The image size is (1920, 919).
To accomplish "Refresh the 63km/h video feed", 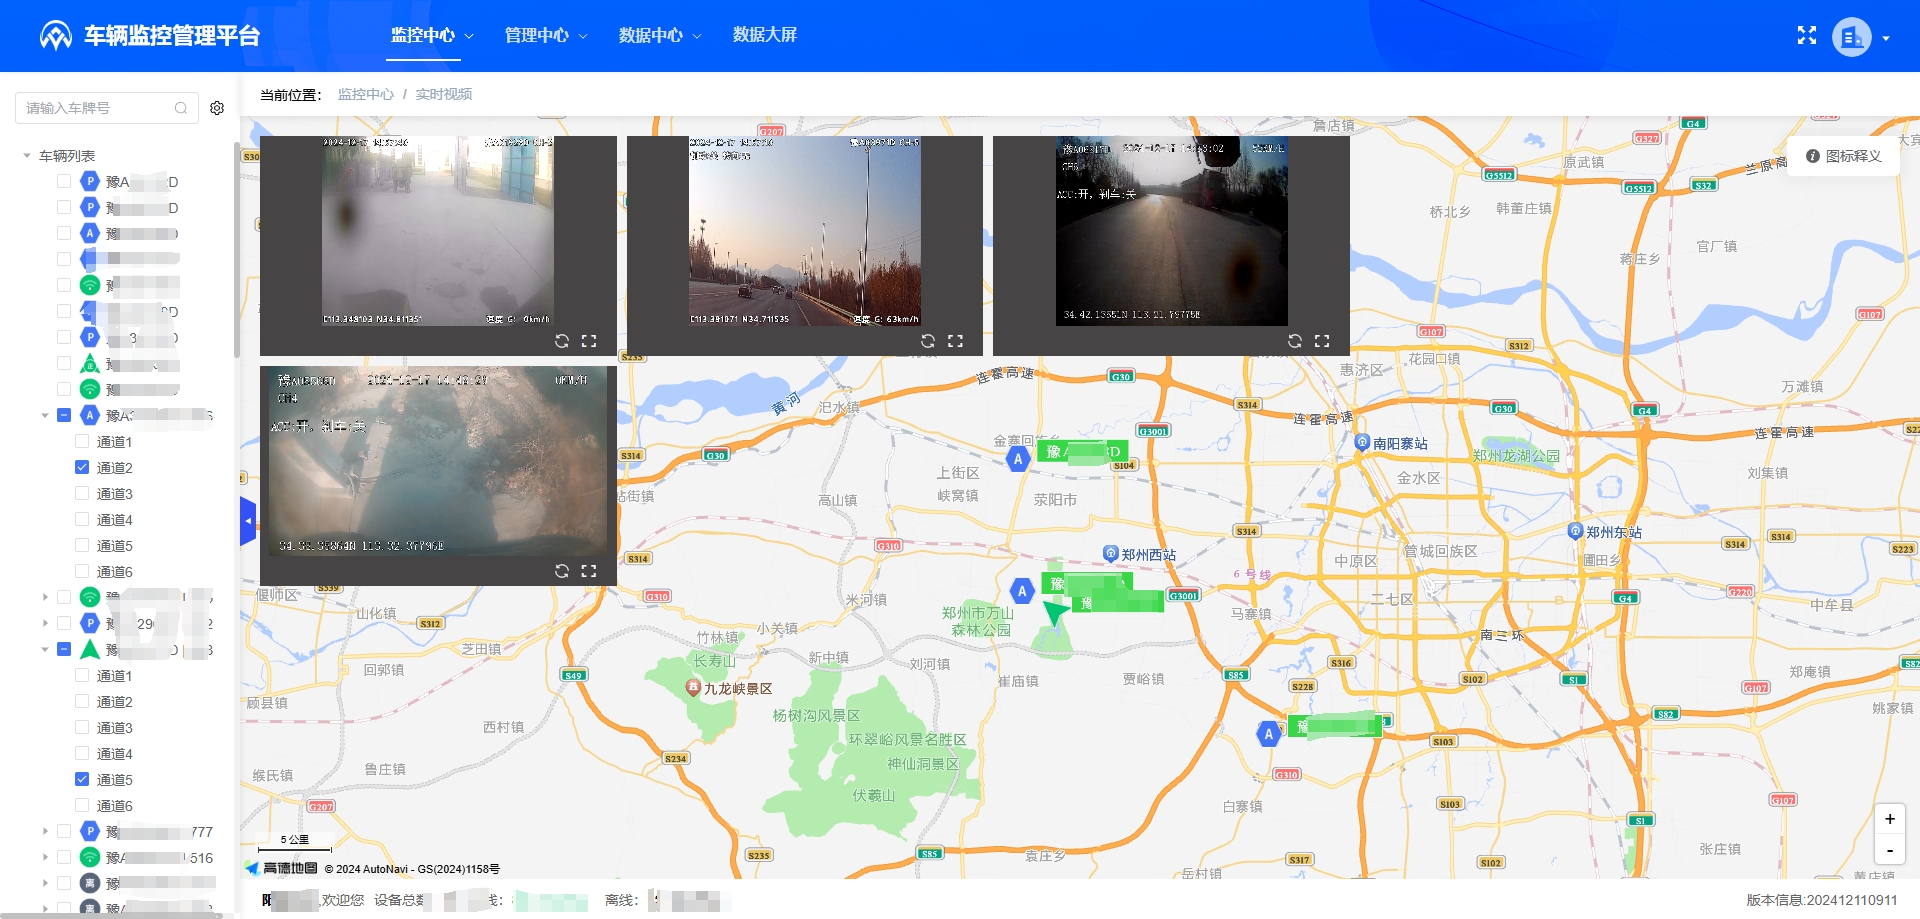I will (928, 341).
